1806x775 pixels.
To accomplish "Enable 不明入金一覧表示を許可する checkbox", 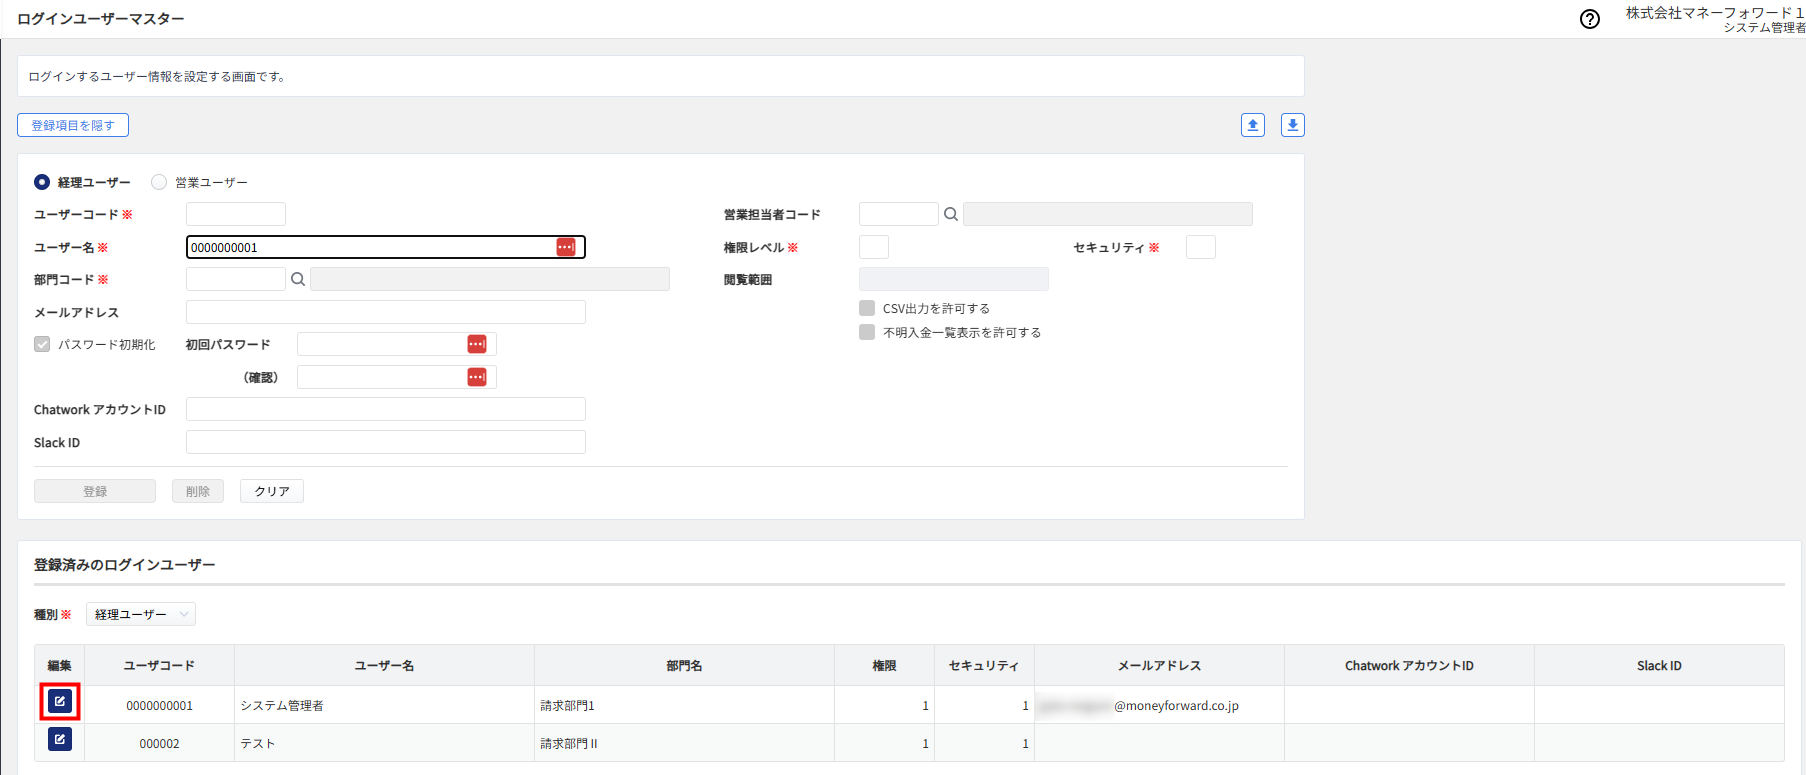I will coord(867,332).
